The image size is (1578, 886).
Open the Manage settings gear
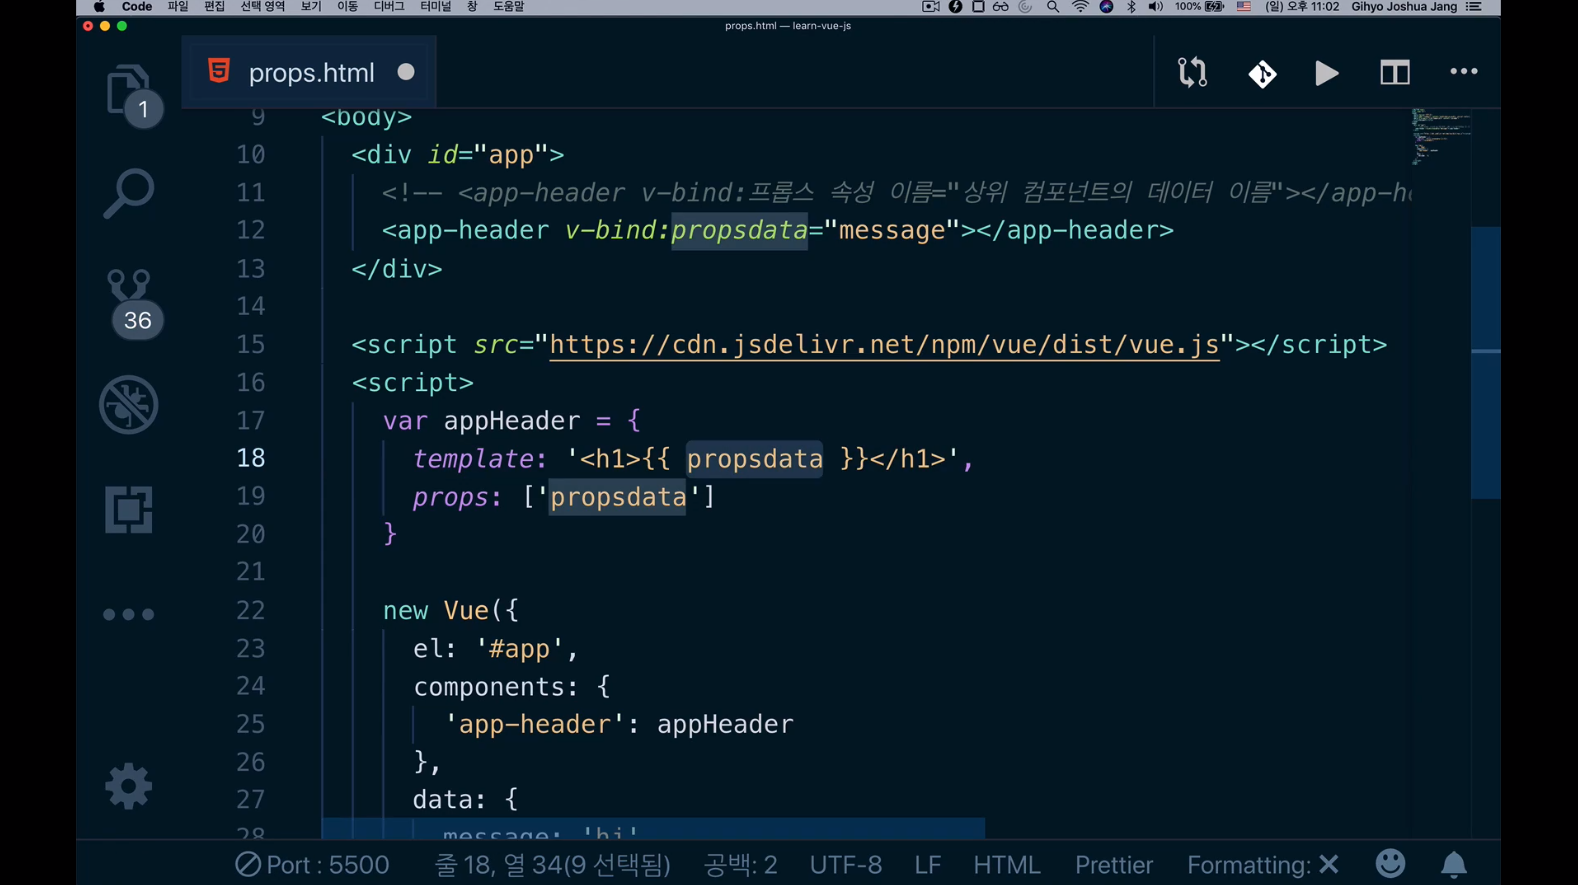point(128,786)
